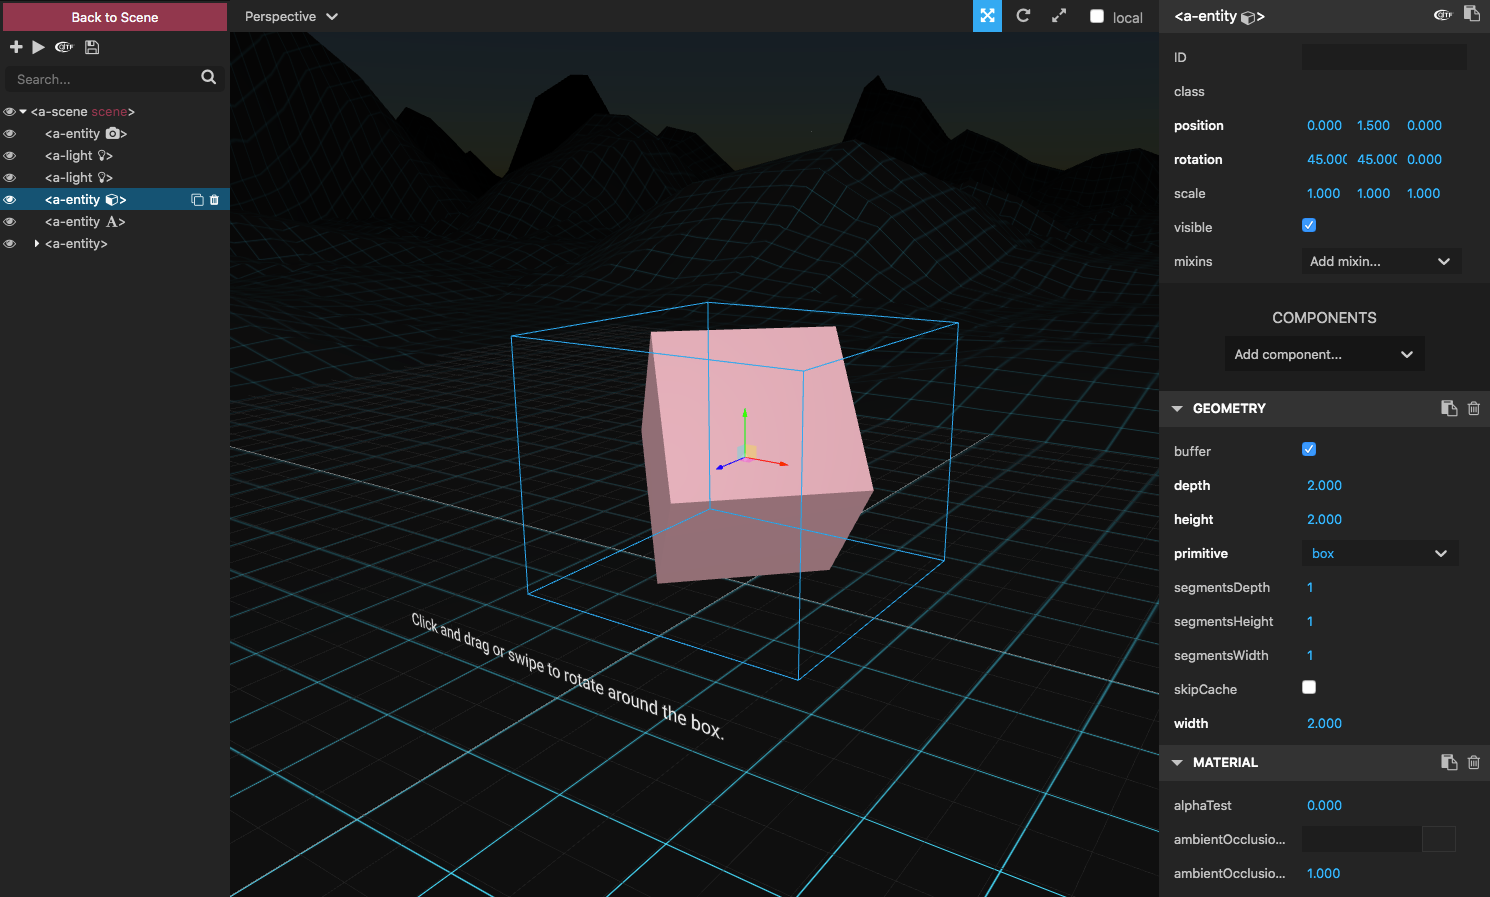The image size is (1490, 897).
Task: Remove the MATERIAL component
Action: point(1473,762)
